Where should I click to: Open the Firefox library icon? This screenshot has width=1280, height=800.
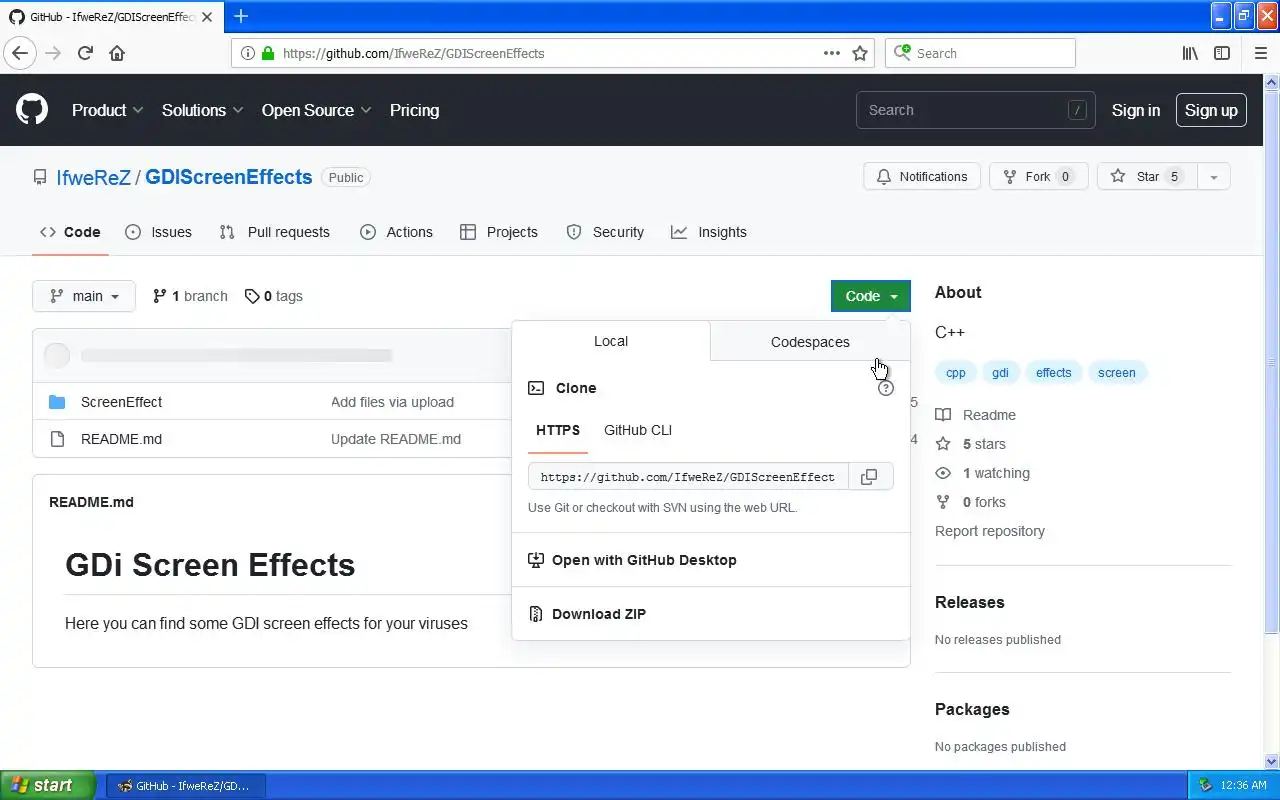[x=1190, y=53]
